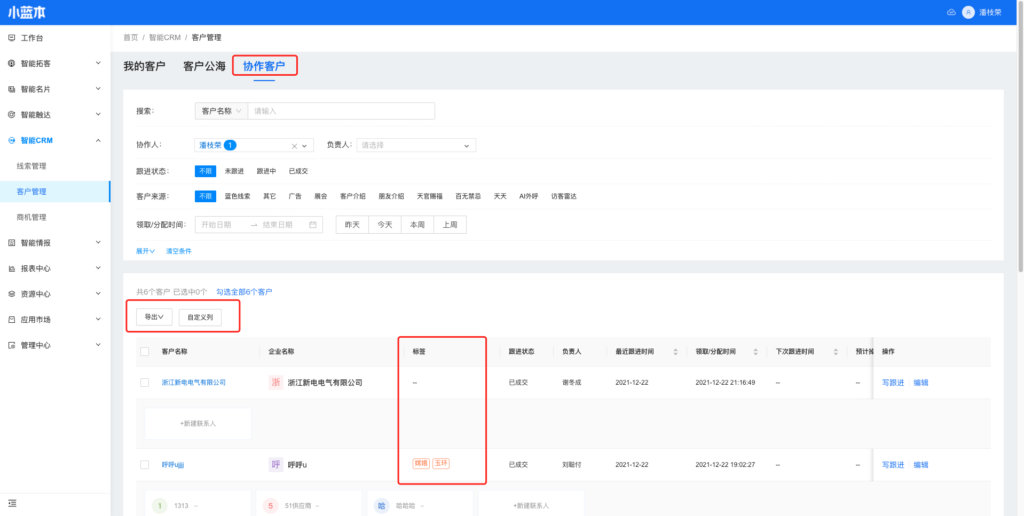
Task: Click the user avatar icon beside 潘枝荣
Action: [x=968, y=12]
